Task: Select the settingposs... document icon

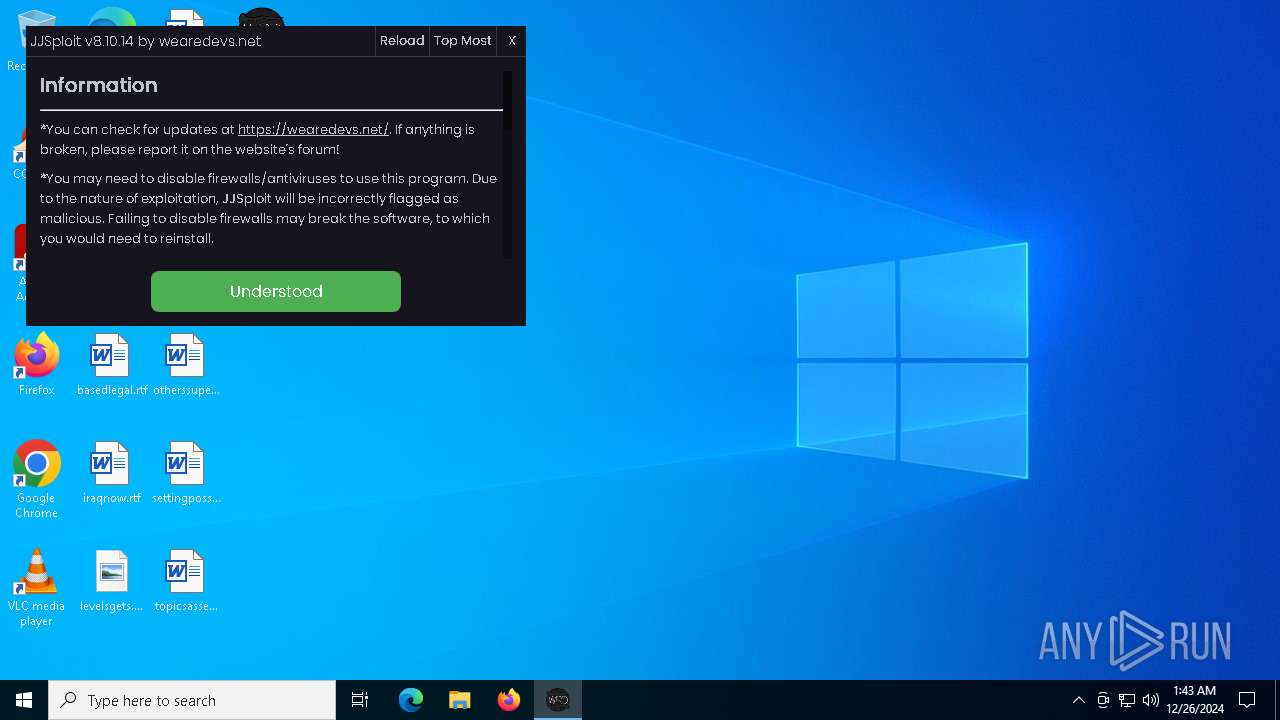Action: (x=186, y=473)
